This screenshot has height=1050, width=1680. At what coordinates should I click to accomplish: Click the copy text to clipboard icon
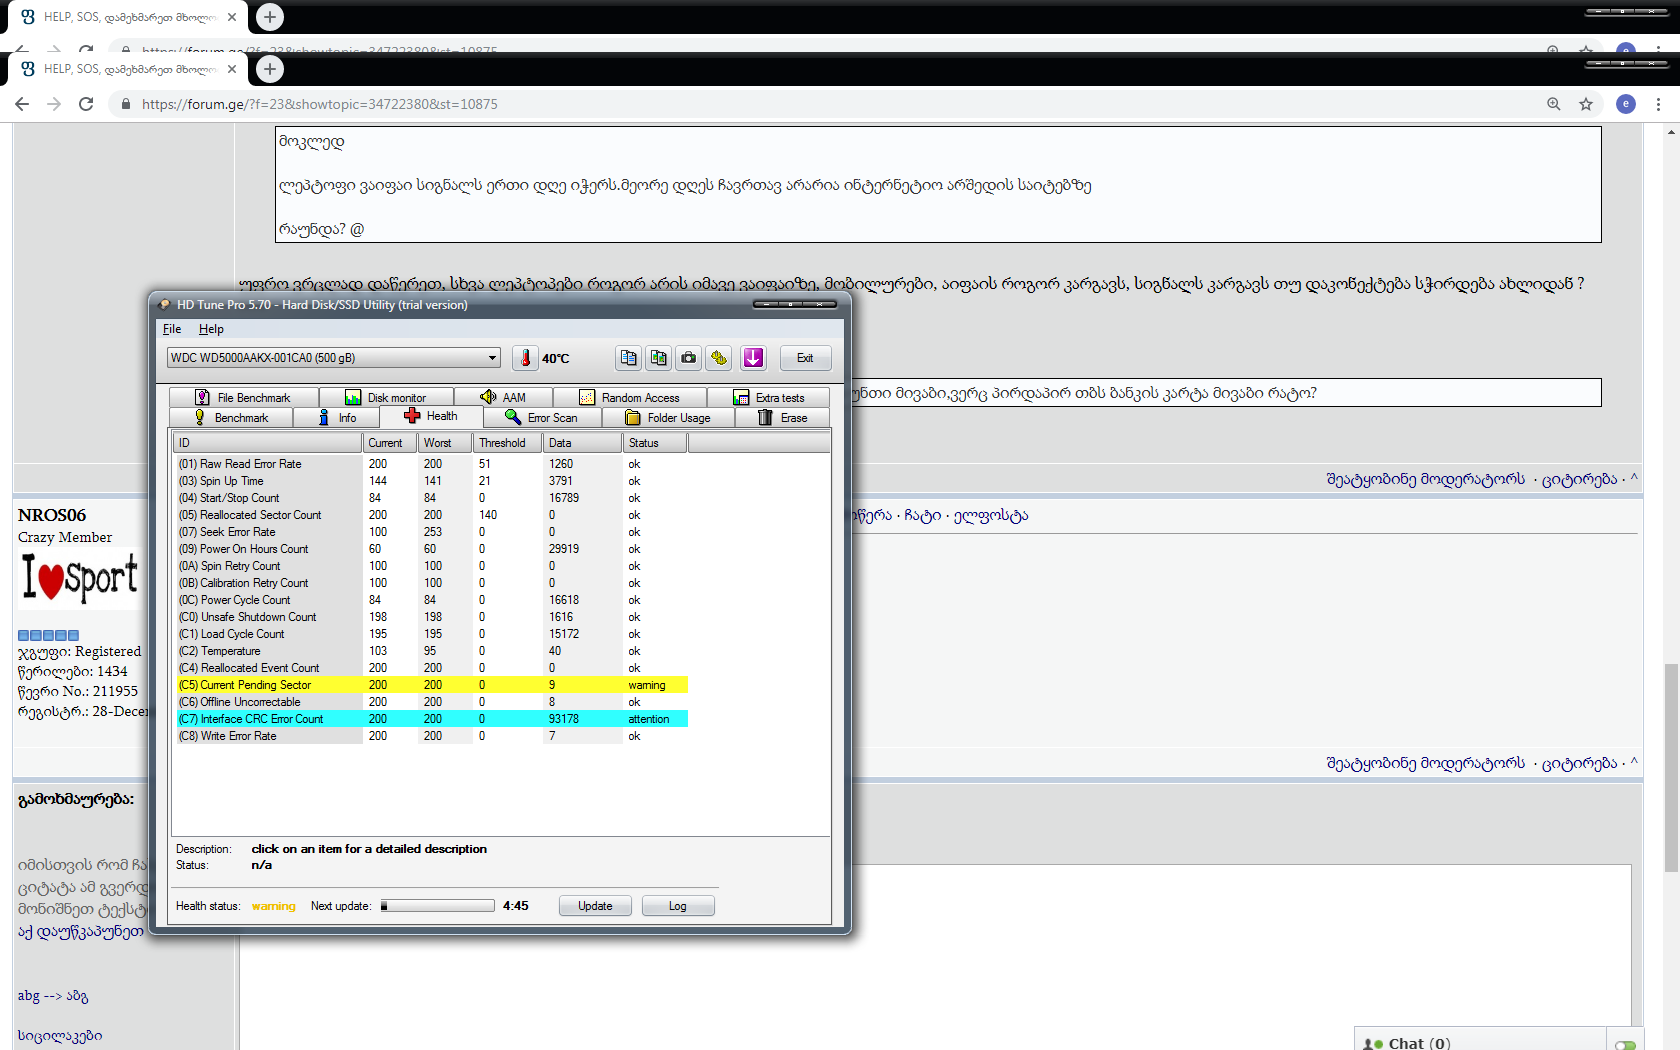pyautogui.click(x=628, y=358)
